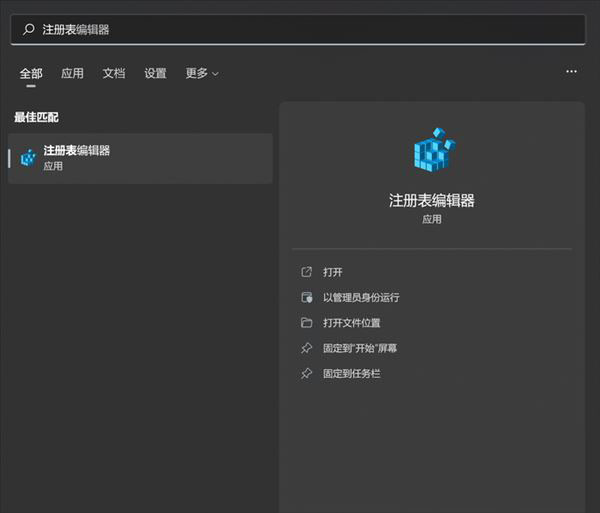Click 以管理员身份运行
The width and height of the screenshot is (600, 513).
coord(361,297)
